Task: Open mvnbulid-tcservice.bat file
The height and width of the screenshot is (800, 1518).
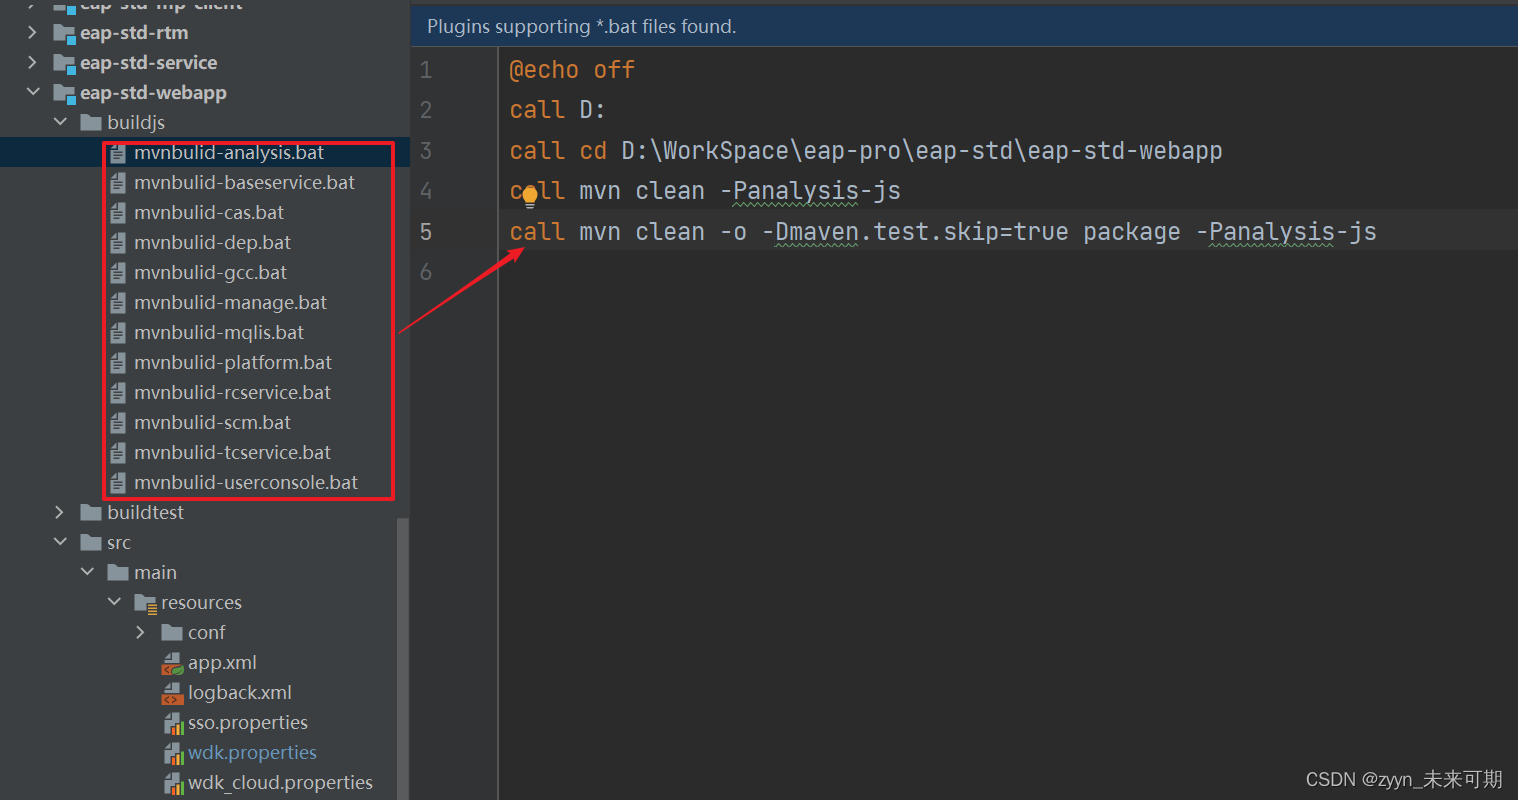Action: (x=232, y=452)
